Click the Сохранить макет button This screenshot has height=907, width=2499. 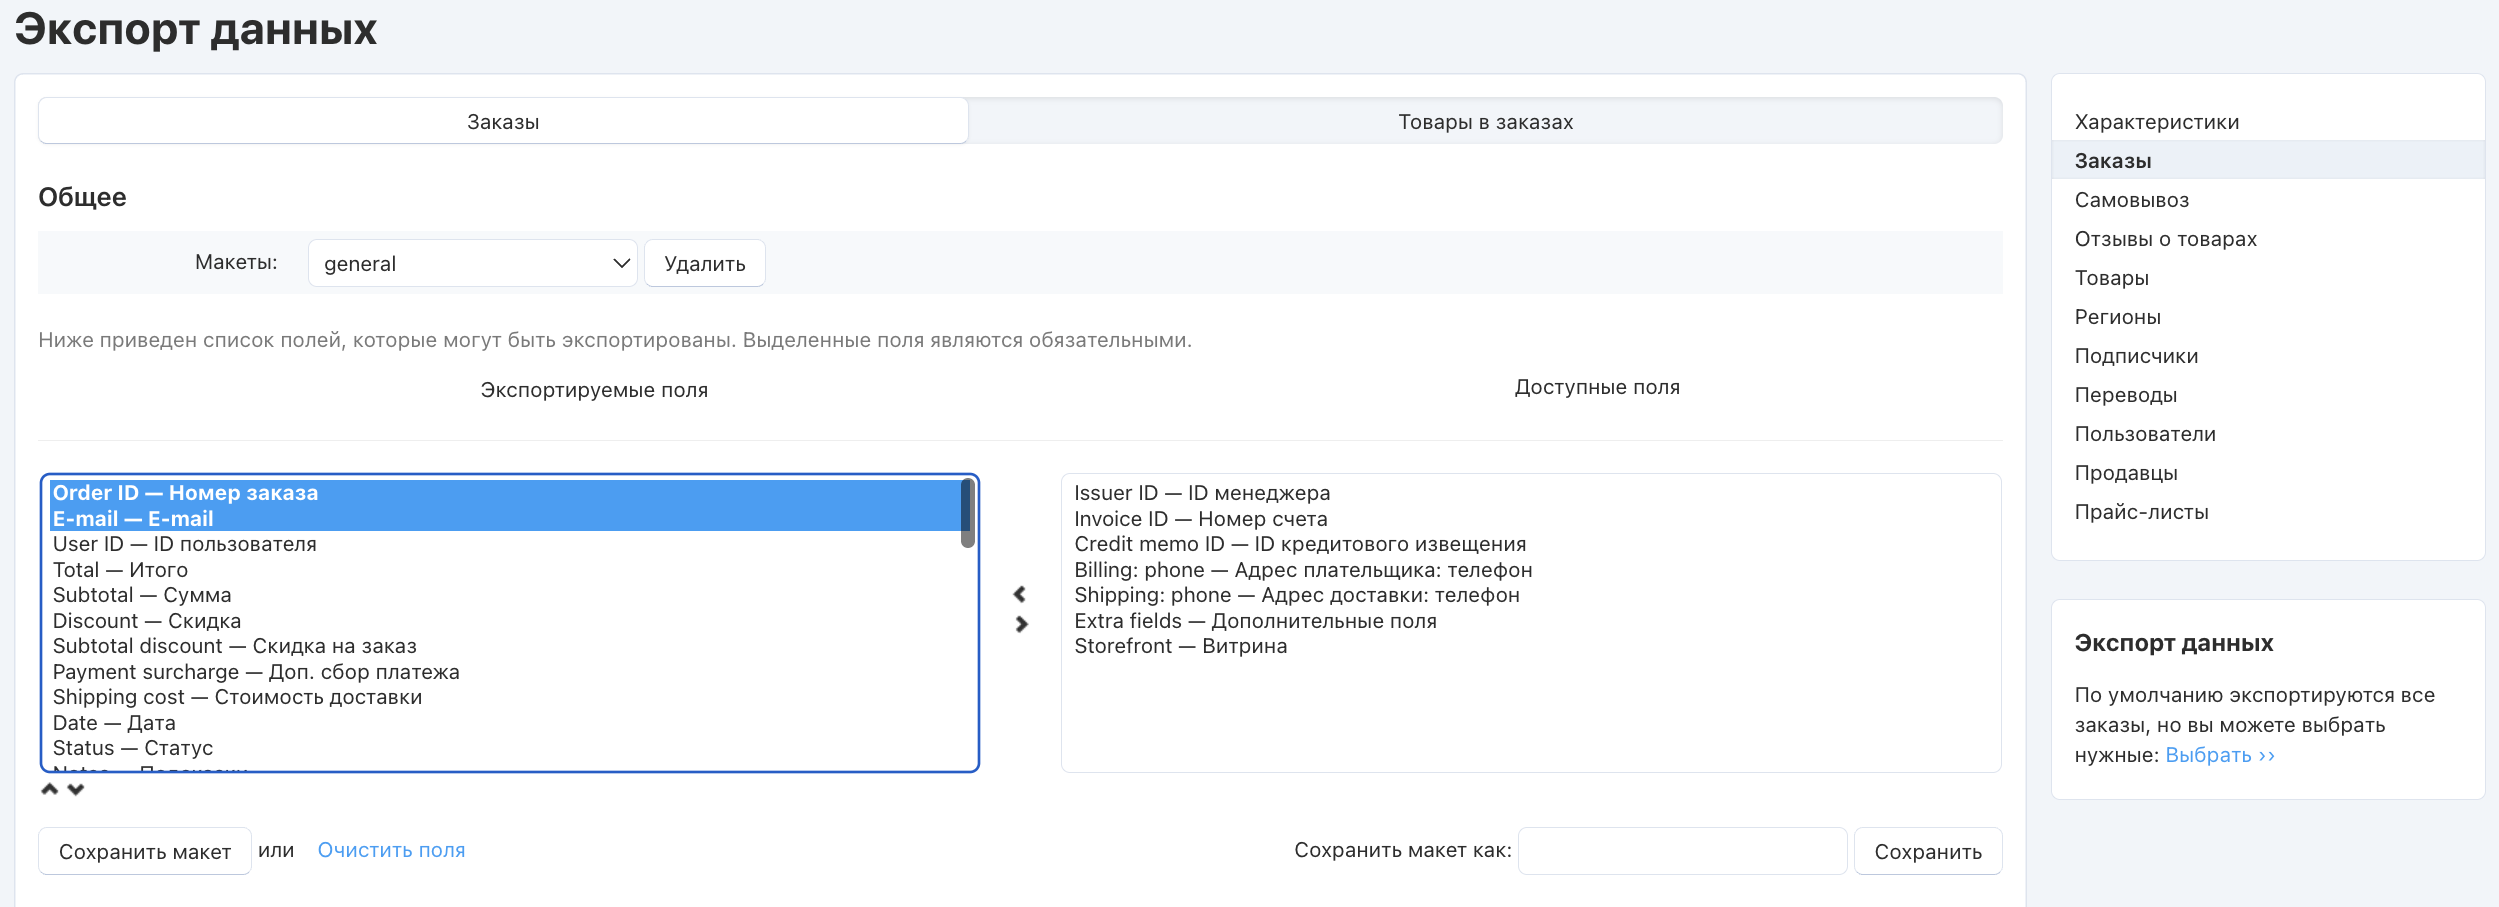point(145,851)
